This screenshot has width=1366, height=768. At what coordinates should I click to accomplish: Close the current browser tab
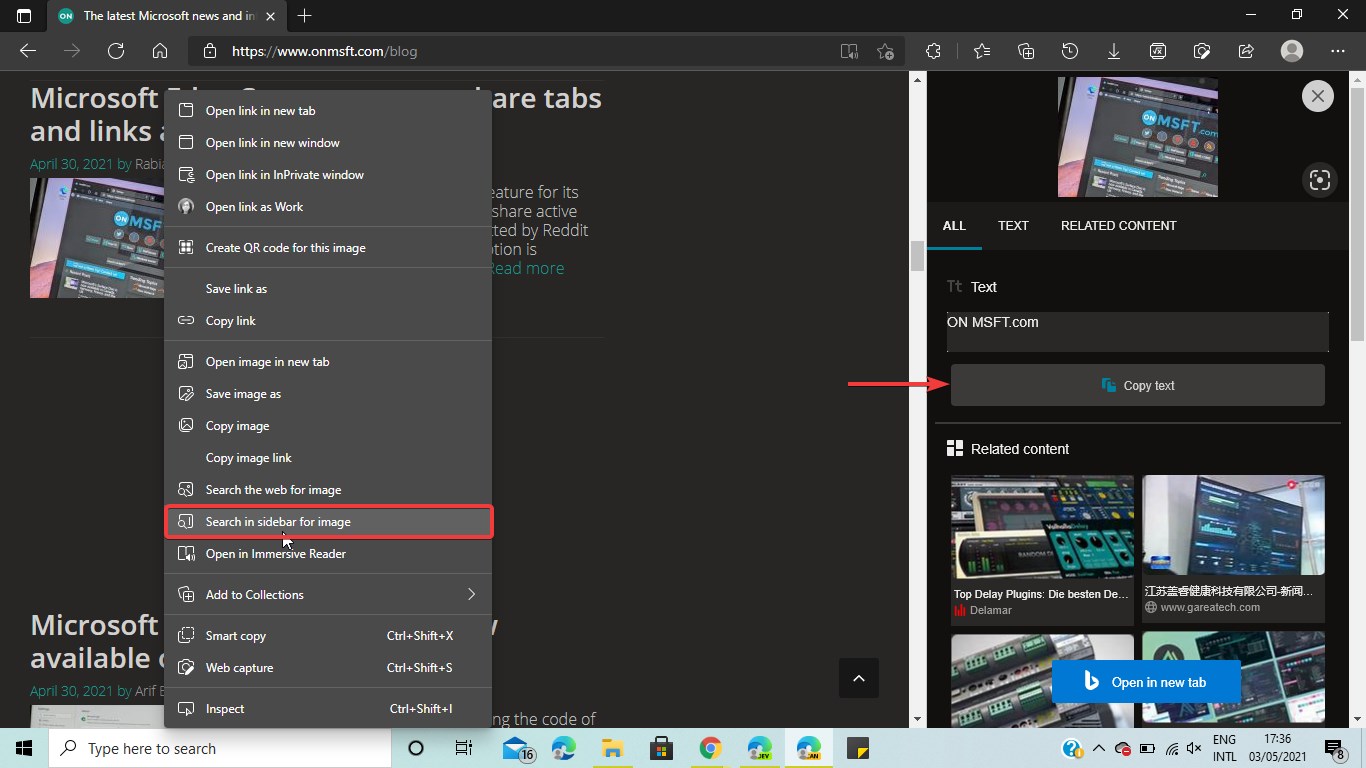point(269,16)
